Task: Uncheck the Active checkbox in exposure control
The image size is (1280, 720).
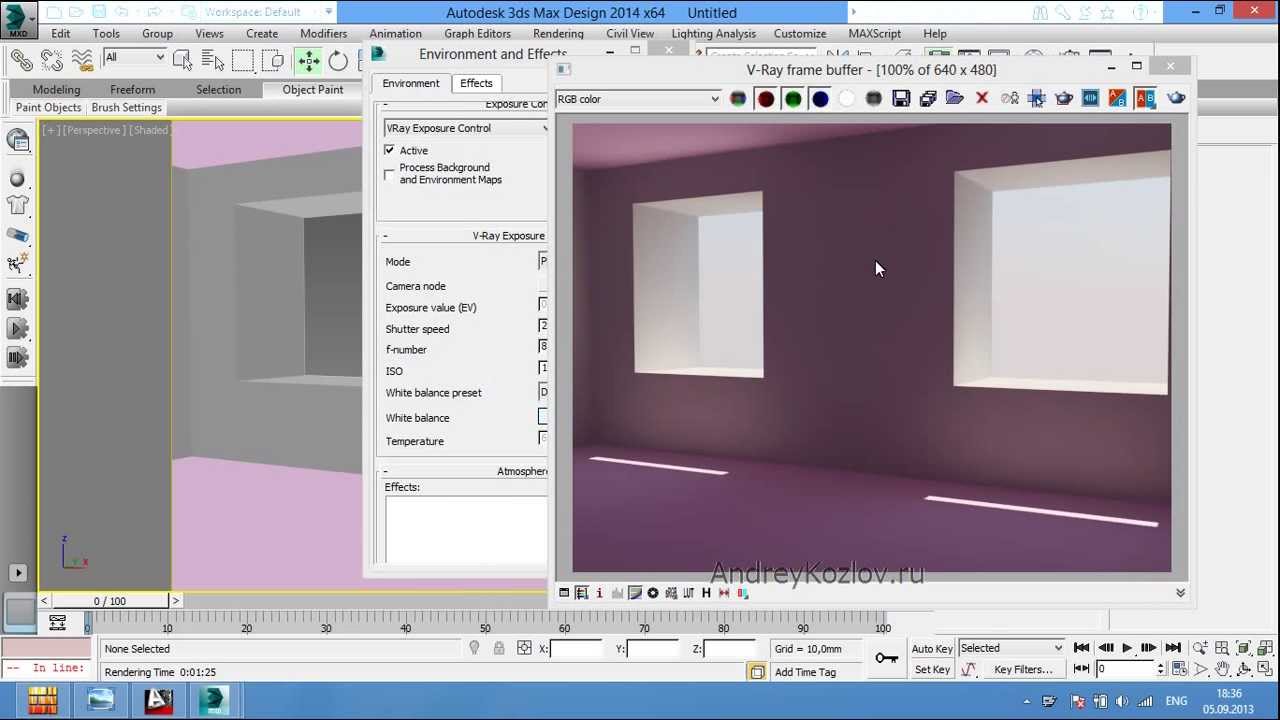Action: [389, 150]
